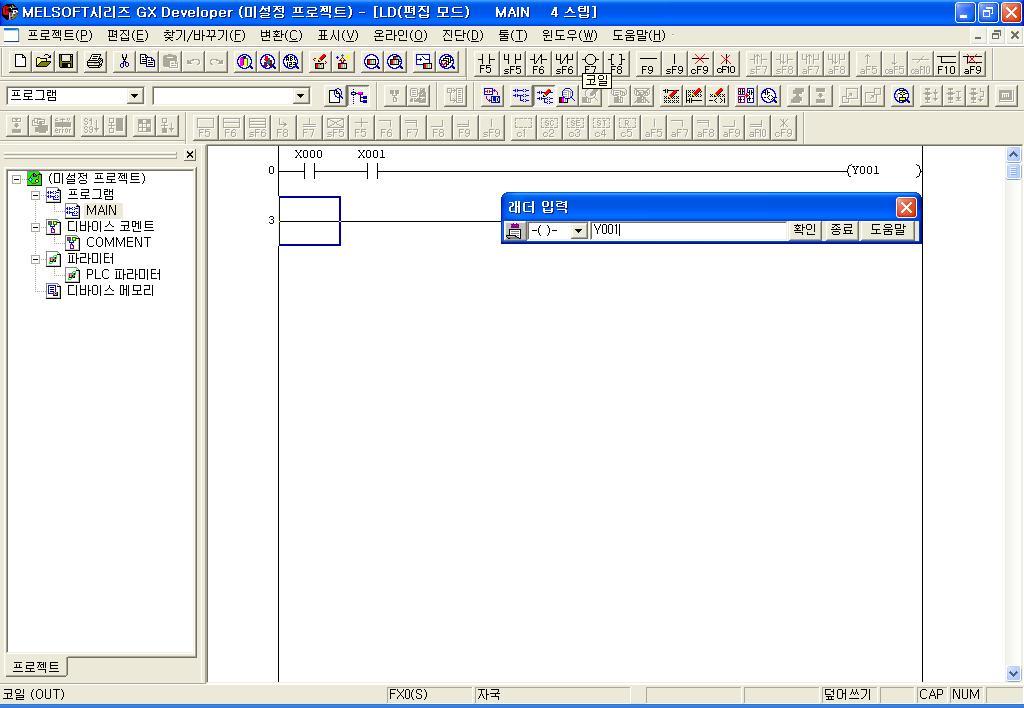This screenshot has height=708, width=1024.
Task: Select COMMENT in the project tree
Action: 118,242
